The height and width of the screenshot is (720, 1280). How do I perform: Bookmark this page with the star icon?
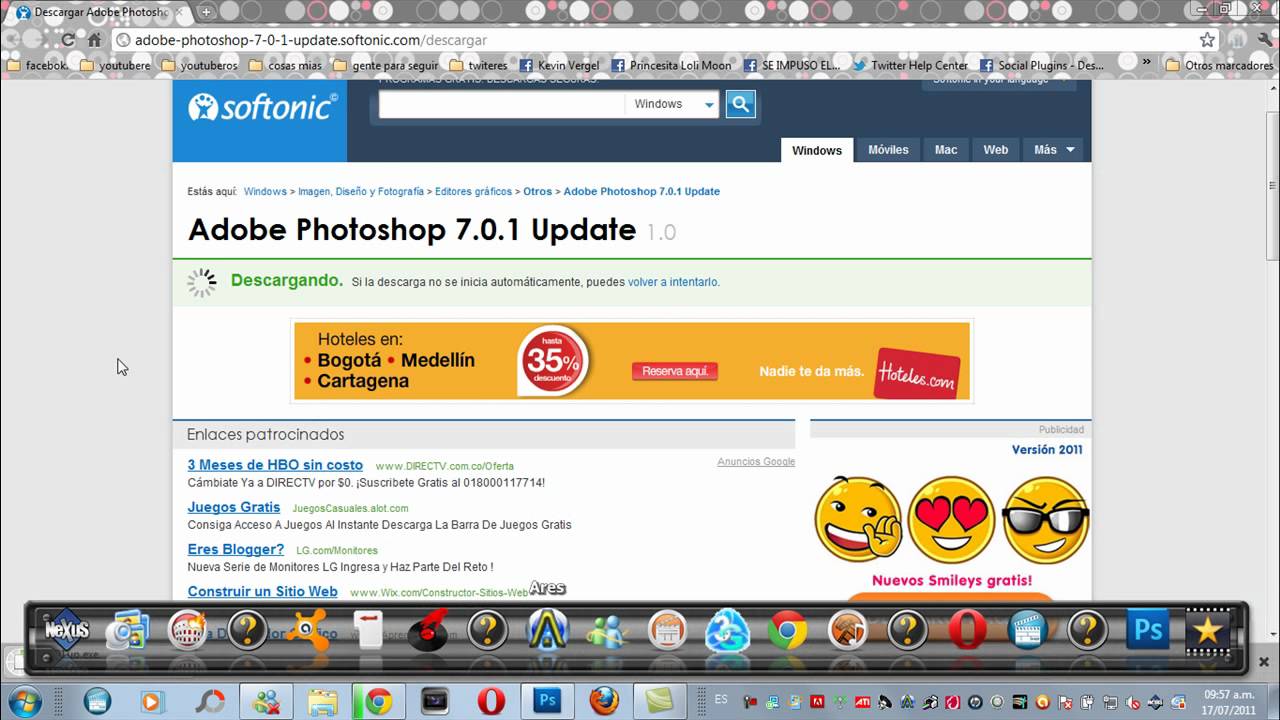1207,40
